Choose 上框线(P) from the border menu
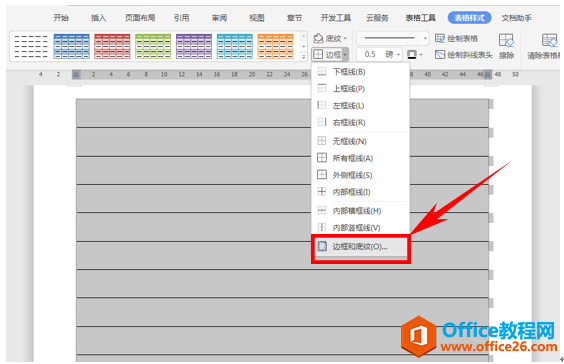Screen dimensions: 564x364 point(360,88)
